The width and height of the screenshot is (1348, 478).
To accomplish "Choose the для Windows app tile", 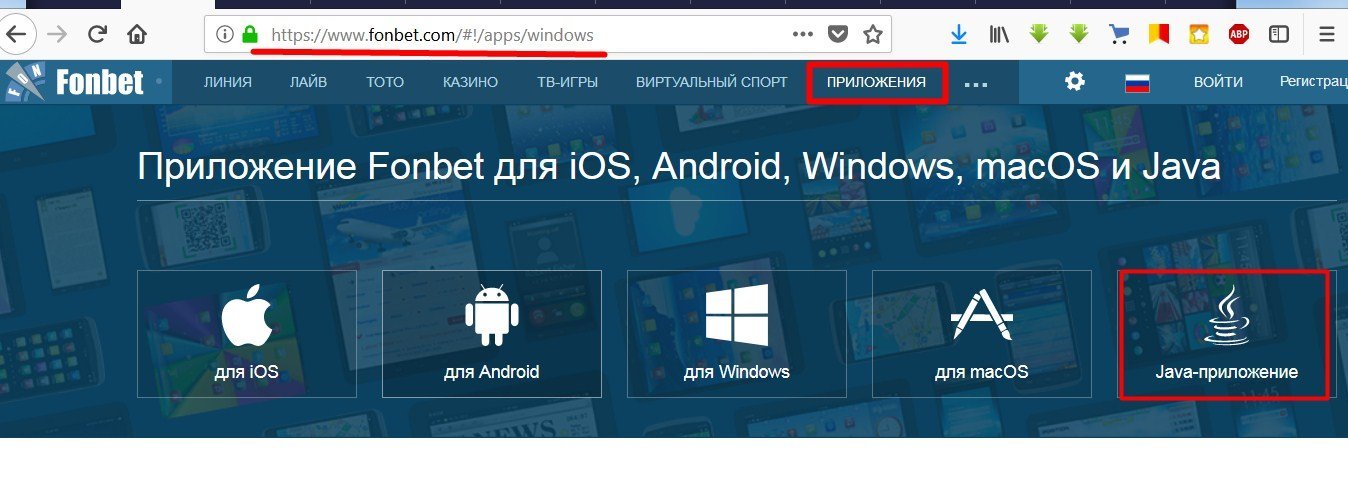I will pos(736,333).
